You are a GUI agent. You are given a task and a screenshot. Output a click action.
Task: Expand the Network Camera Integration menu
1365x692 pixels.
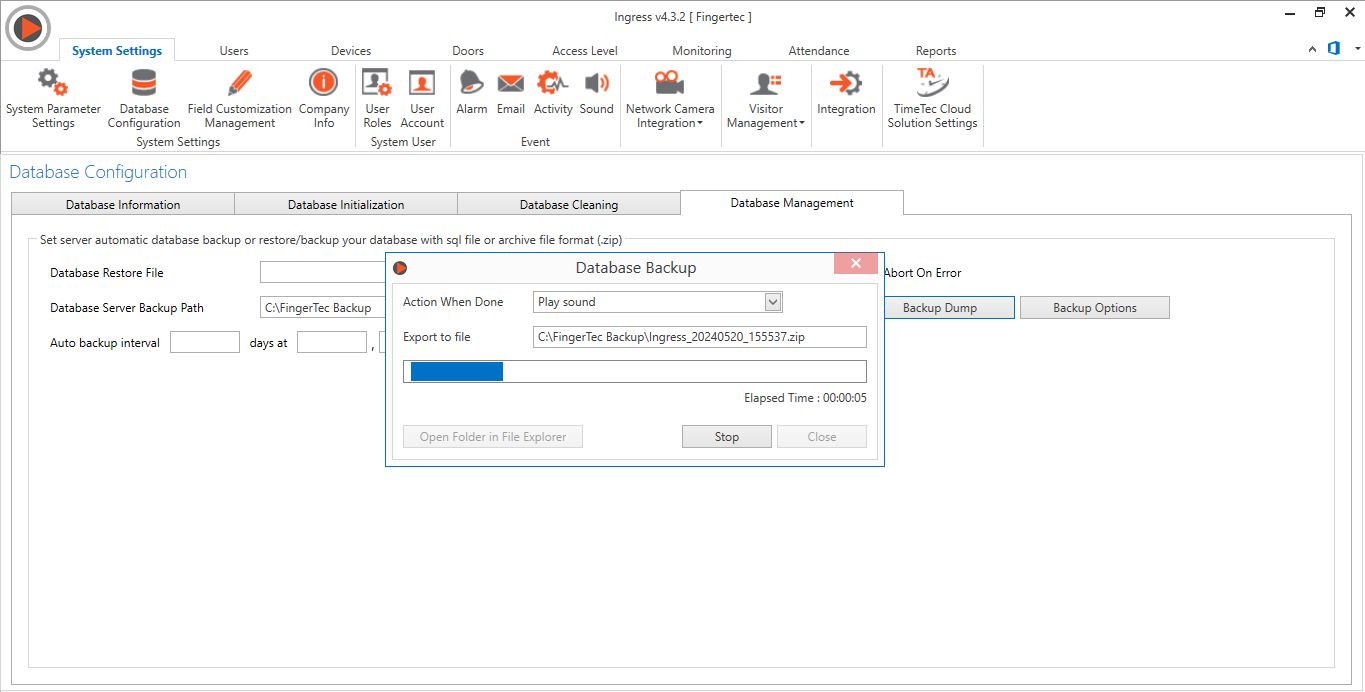coord(670,99)
